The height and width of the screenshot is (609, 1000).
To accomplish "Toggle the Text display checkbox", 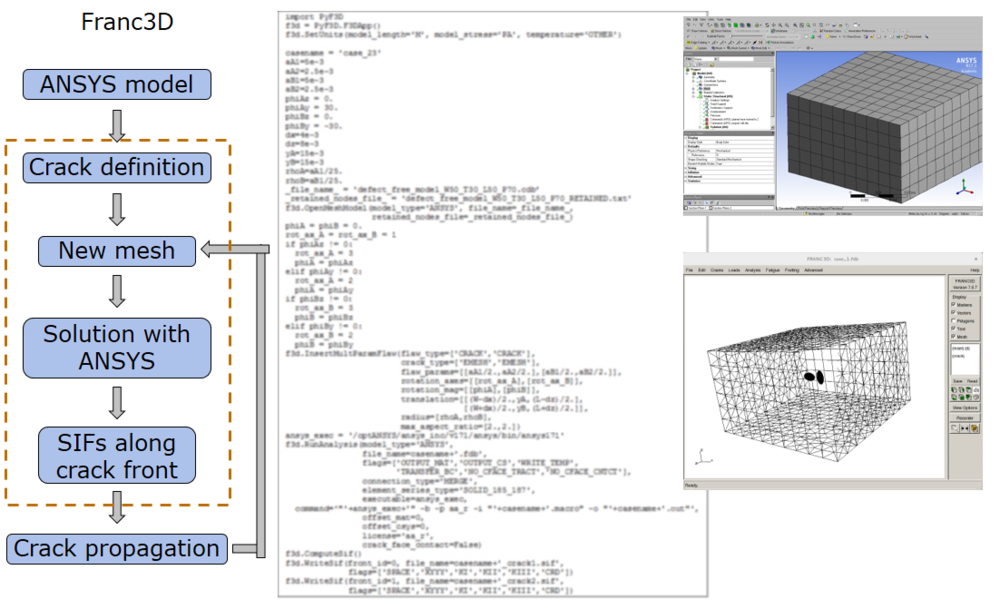I will pyautogui.click(x=953, y=328).
